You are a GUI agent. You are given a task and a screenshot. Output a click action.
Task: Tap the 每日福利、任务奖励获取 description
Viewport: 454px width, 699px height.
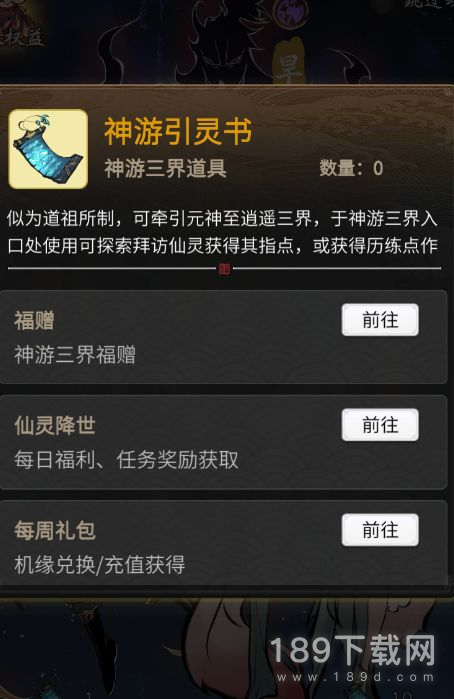click(126, 460)
